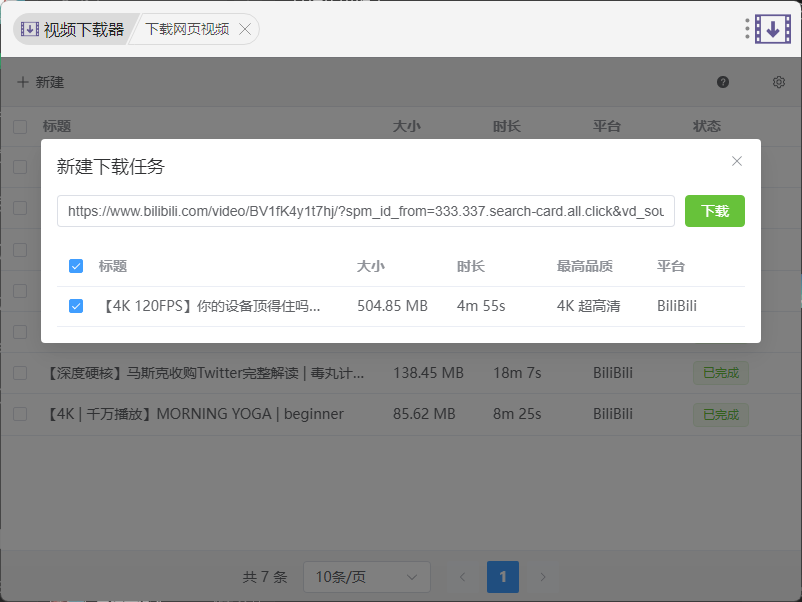Screen dimensions: 802x602
Task: Go to the previous page arrow
Action: tap(462, 577)
